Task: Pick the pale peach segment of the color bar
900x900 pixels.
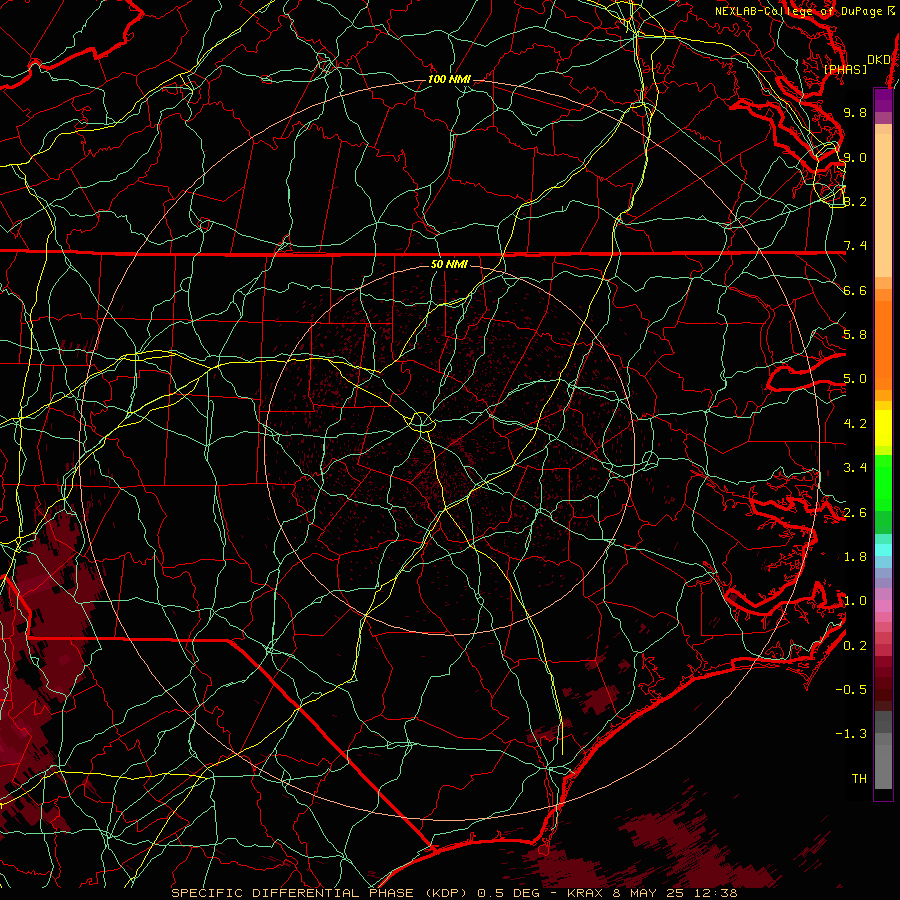Action: tap(883, 205)
